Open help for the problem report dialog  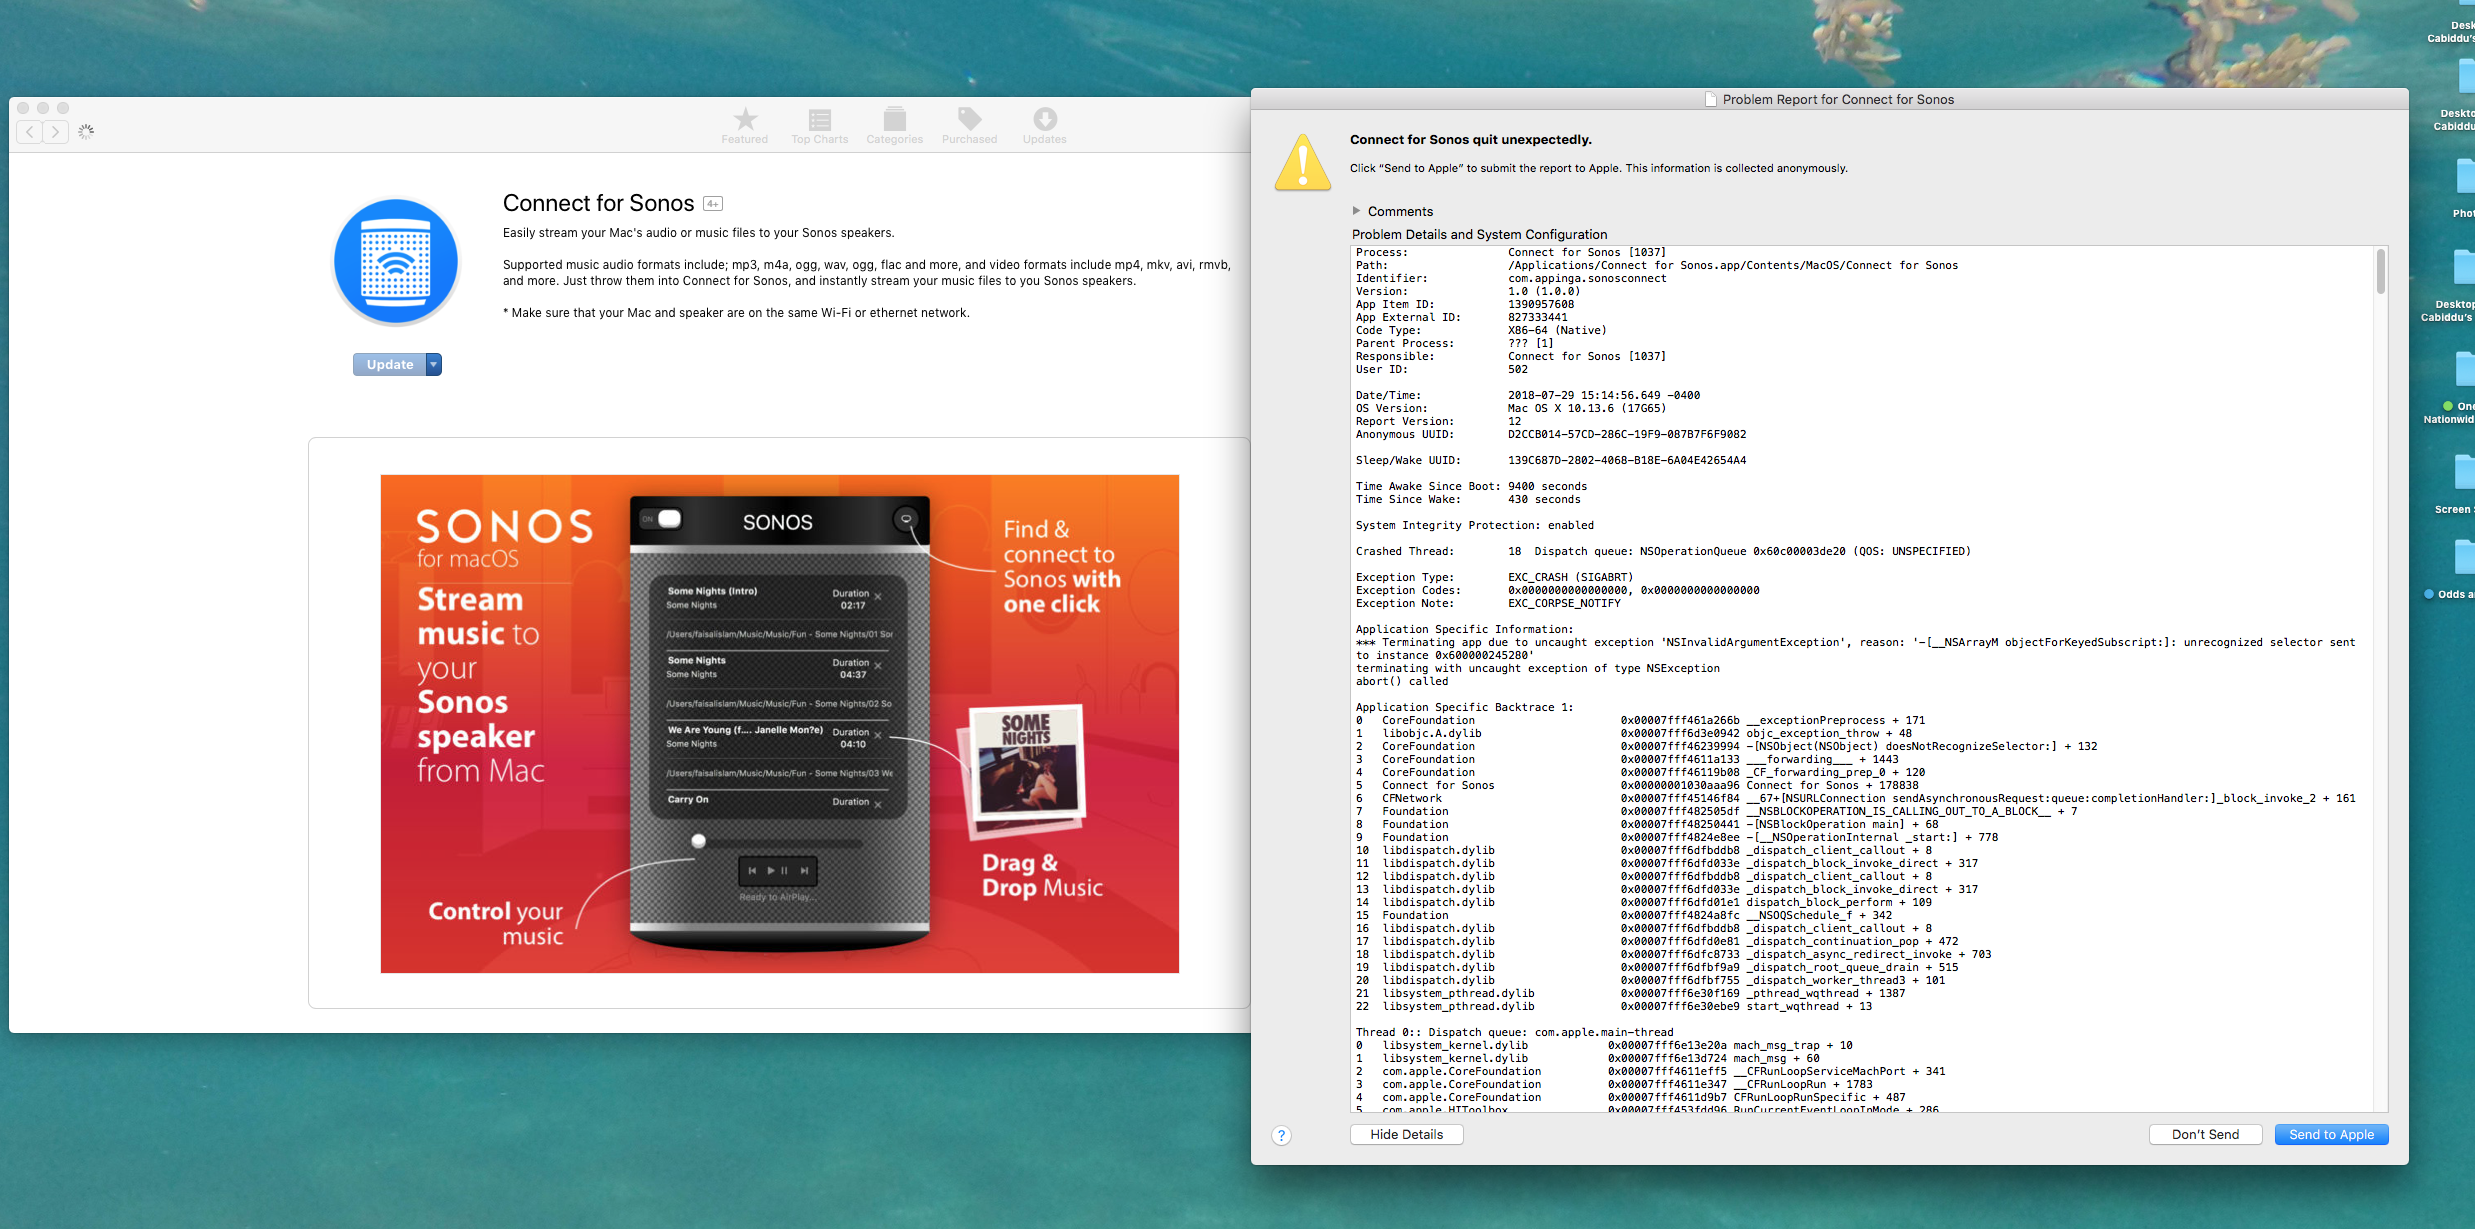point(1281,1135)
